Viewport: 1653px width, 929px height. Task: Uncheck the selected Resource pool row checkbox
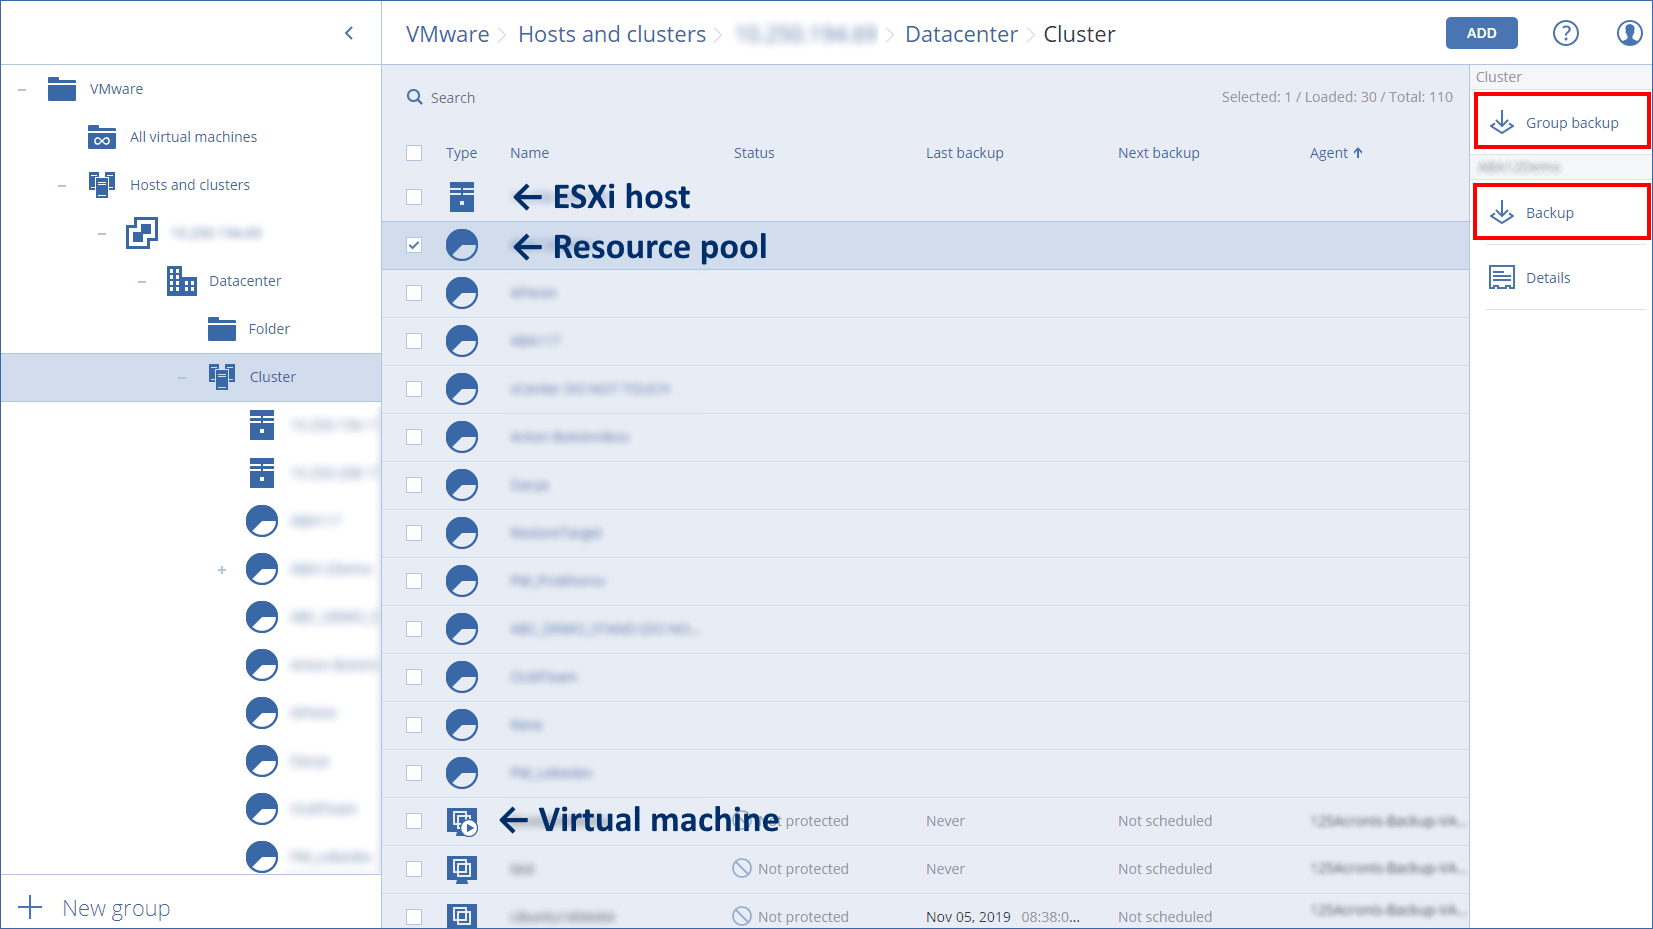[x=414, y=245]
